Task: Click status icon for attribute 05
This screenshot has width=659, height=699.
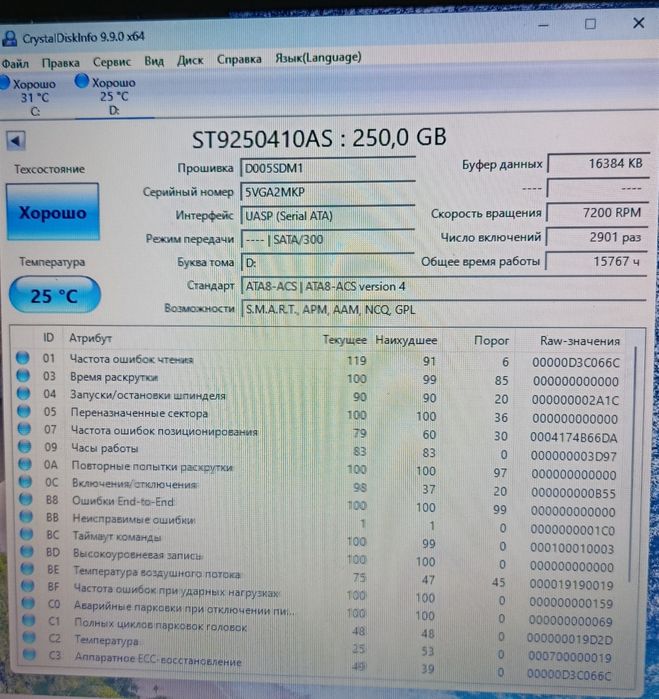Action: point(24,411)
